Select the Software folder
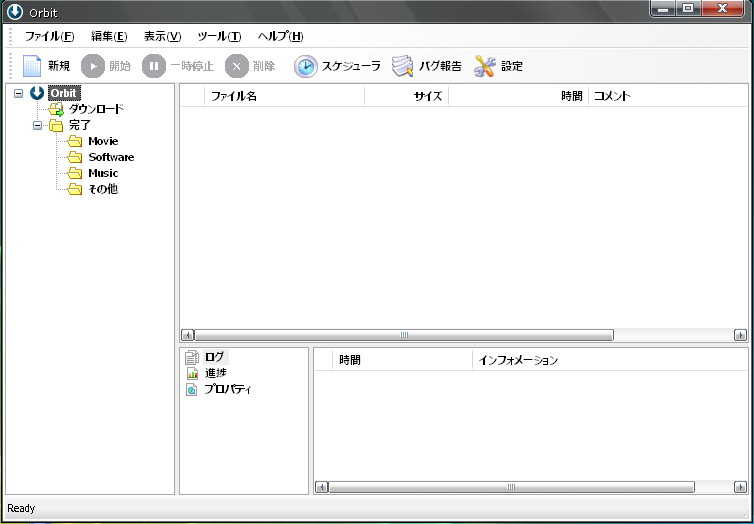 110,157
